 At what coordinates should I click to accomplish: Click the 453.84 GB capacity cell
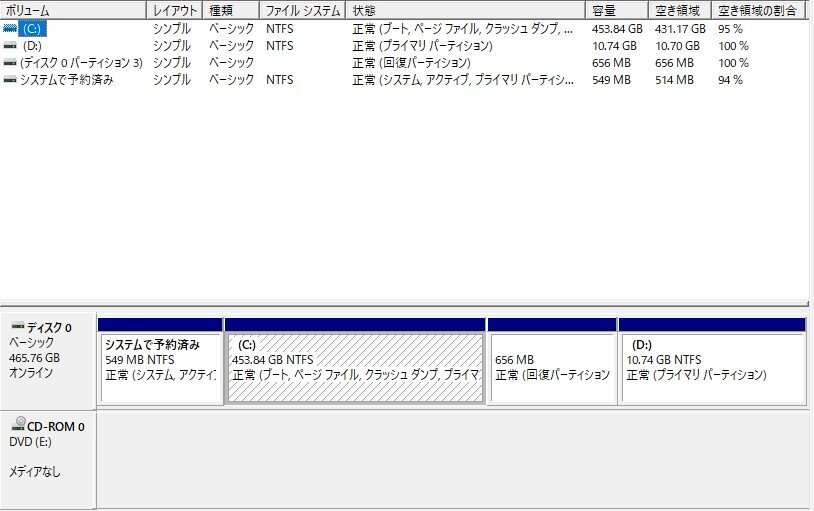click(617, 29)
